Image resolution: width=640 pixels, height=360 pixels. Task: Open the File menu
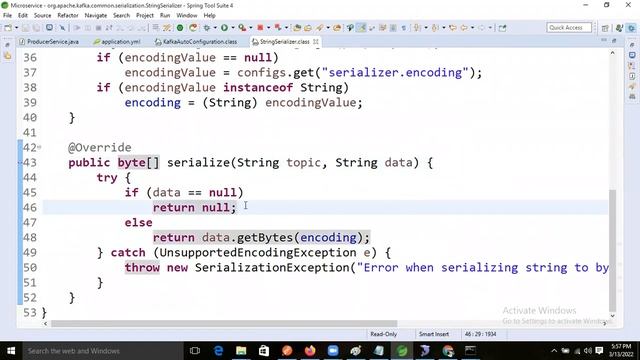coord(7,15)
